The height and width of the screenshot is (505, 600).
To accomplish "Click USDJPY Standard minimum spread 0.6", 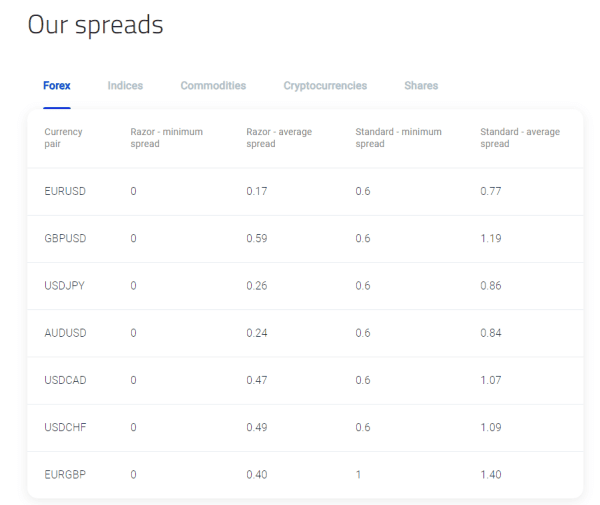I will (363, 285).
